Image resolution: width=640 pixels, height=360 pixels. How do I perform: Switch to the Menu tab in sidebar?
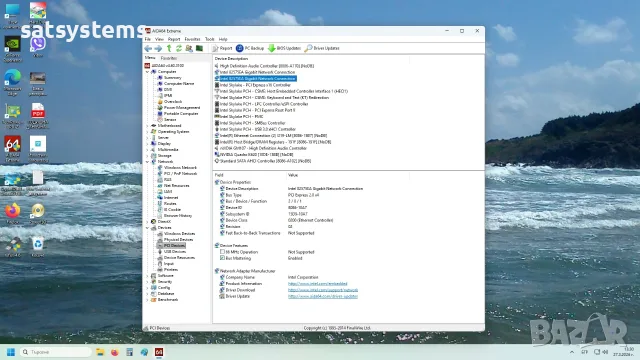coord(150,58)
